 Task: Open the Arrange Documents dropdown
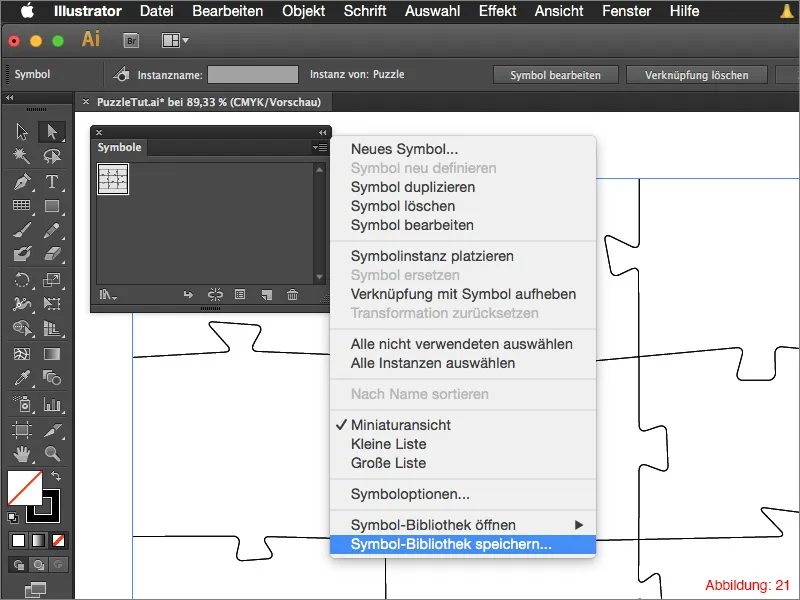coord(175,40)
